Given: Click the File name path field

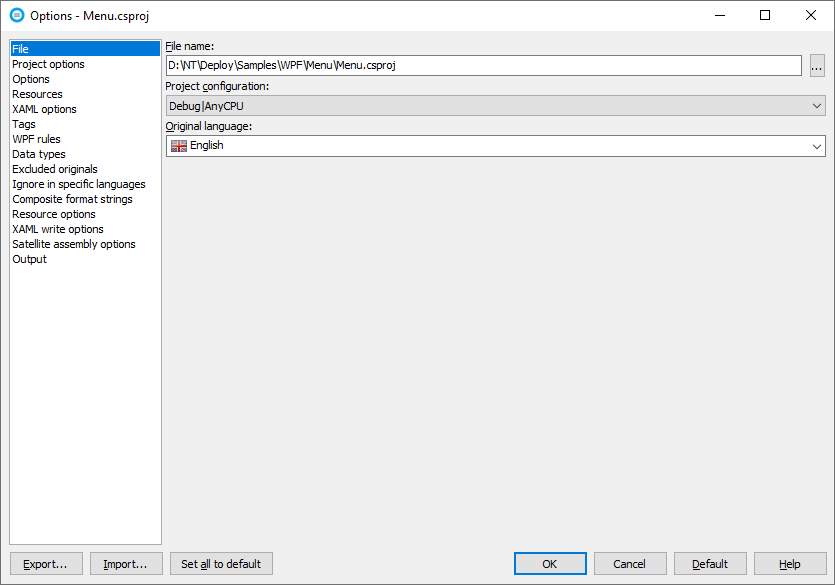Looking at the screenshot, I should pos(484,65).
